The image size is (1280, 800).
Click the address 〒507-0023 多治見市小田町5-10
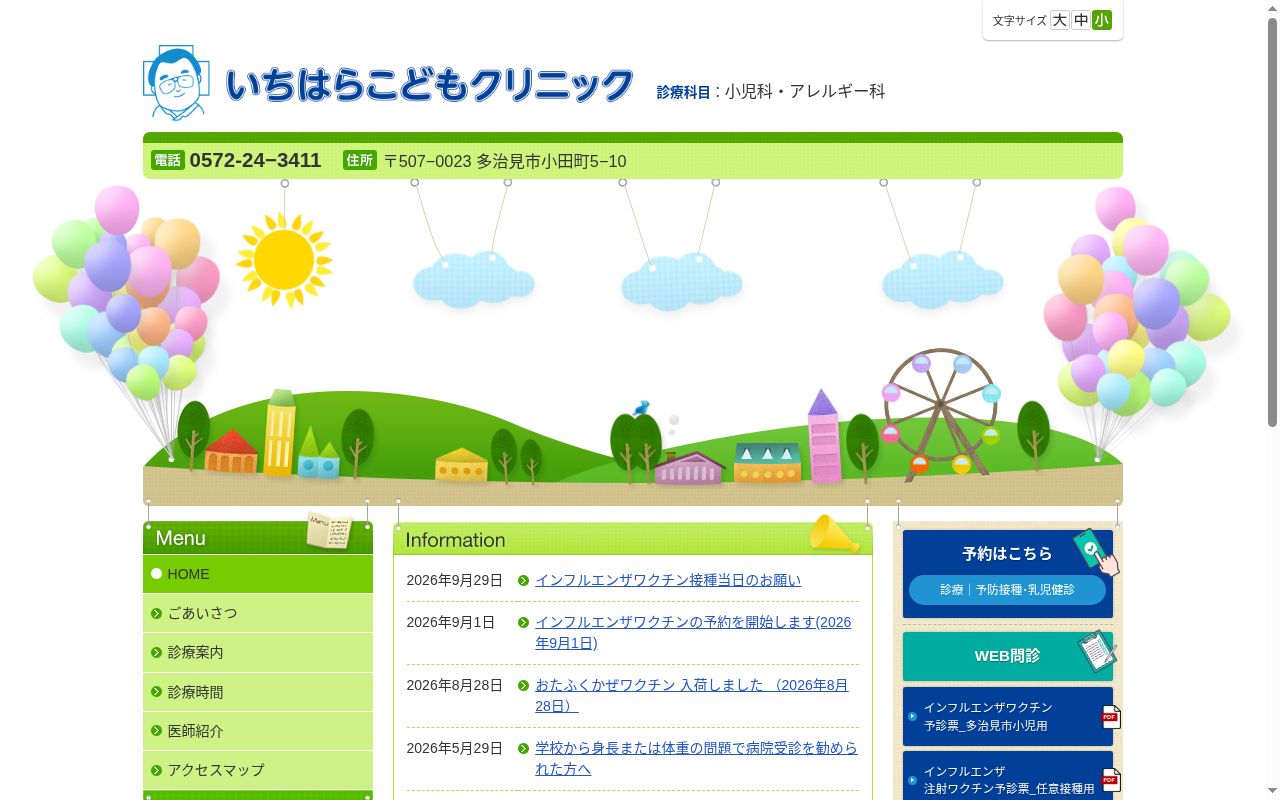pyautogui.click(x=505, y=161)
